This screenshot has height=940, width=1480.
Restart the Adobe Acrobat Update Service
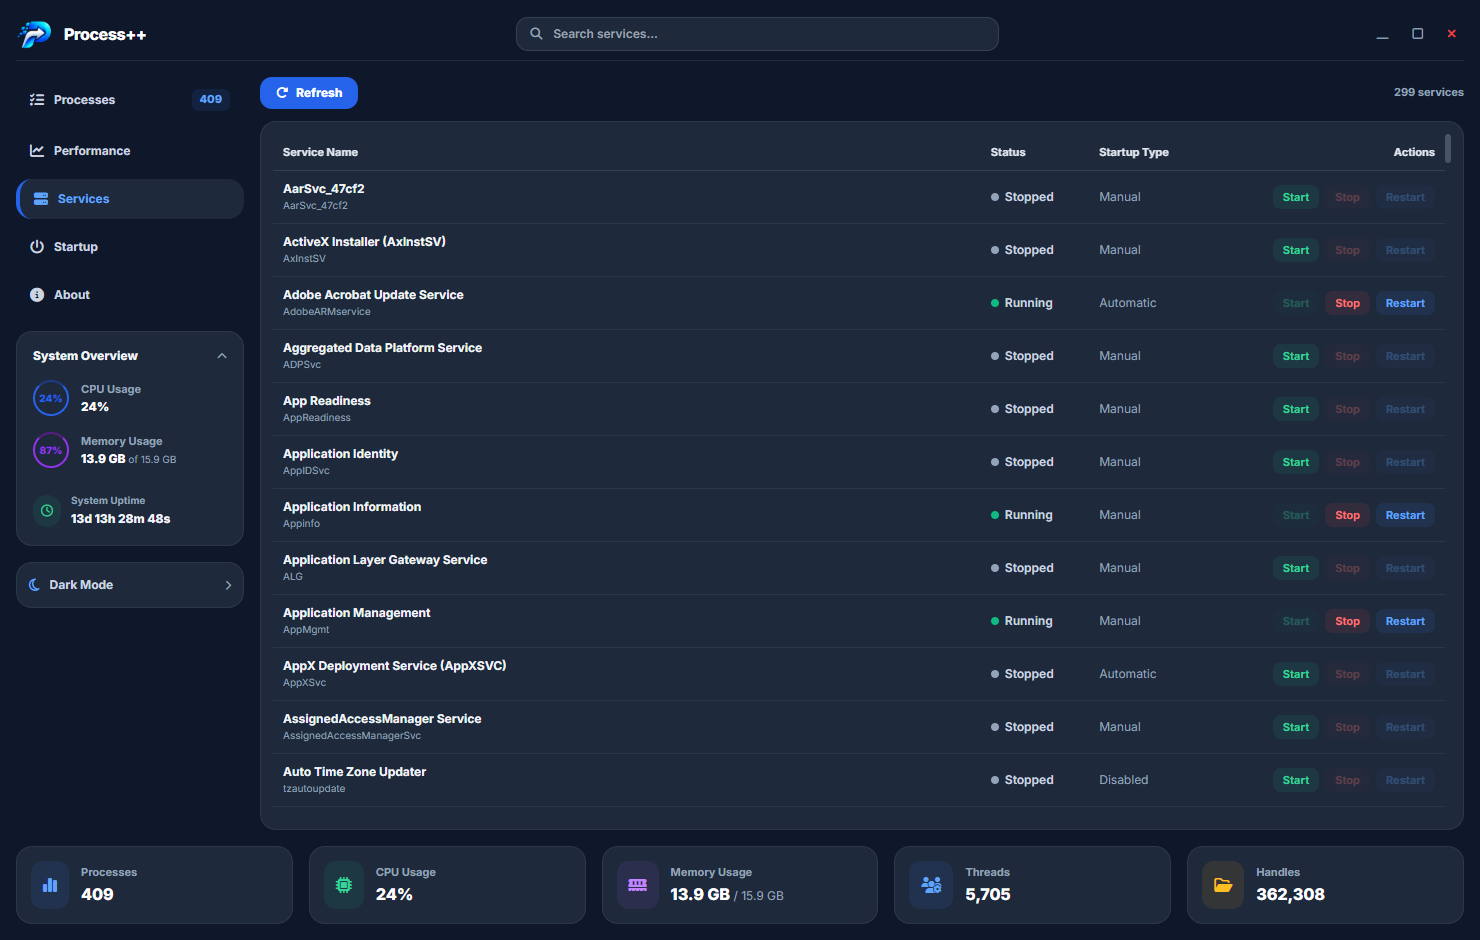click(1405, 303)
